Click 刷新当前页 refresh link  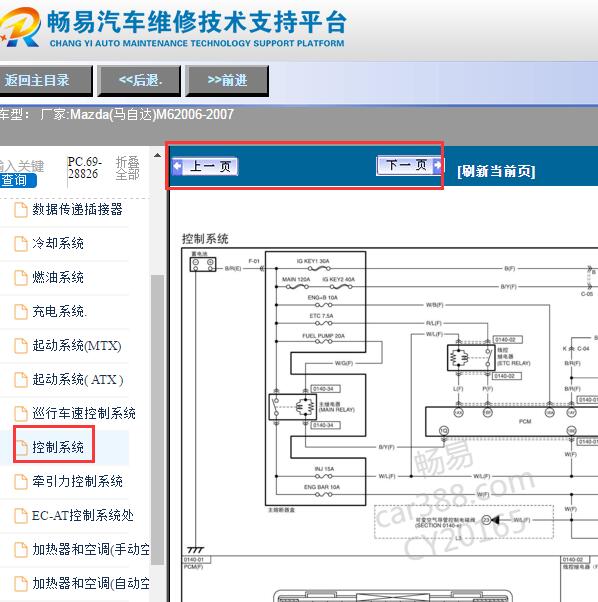(496, 171)
